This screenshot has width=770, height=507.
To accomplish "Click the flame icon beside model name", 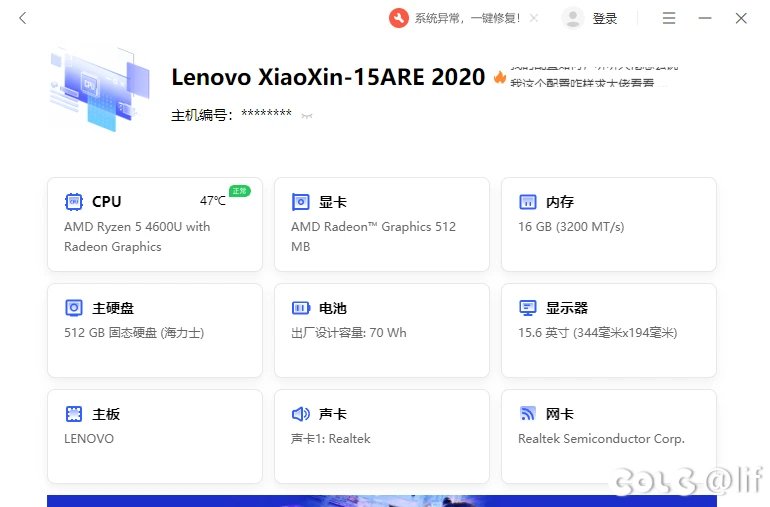I will coord(499,77).
